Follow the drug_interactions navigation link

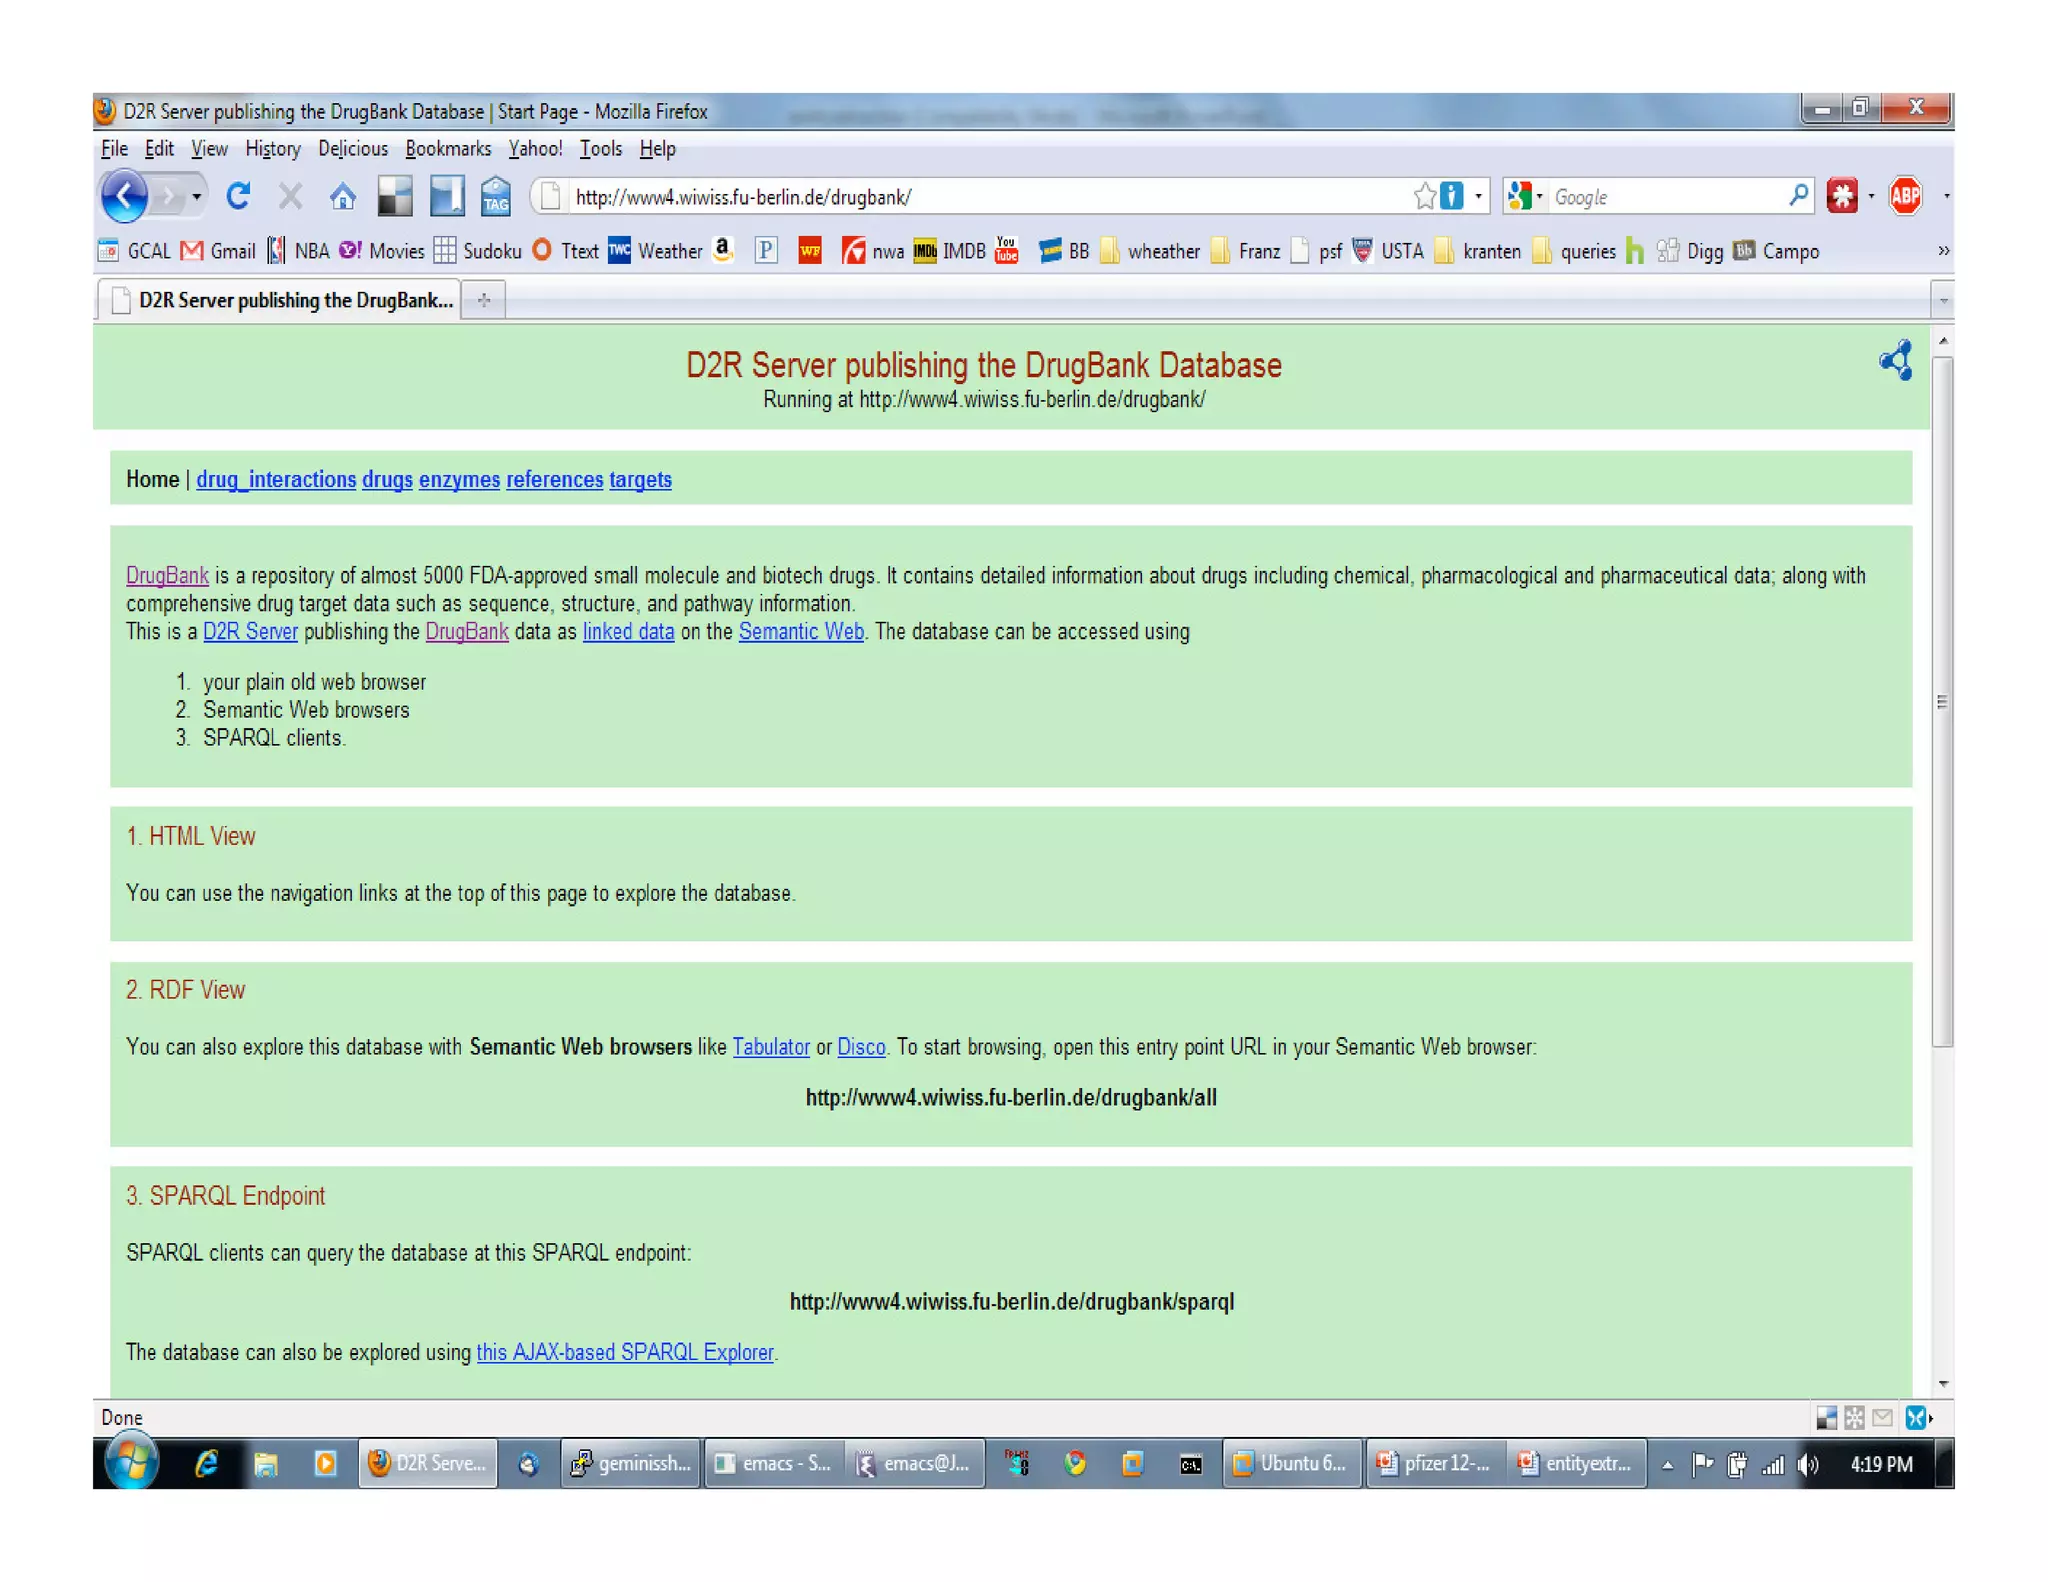pos(276,480)
